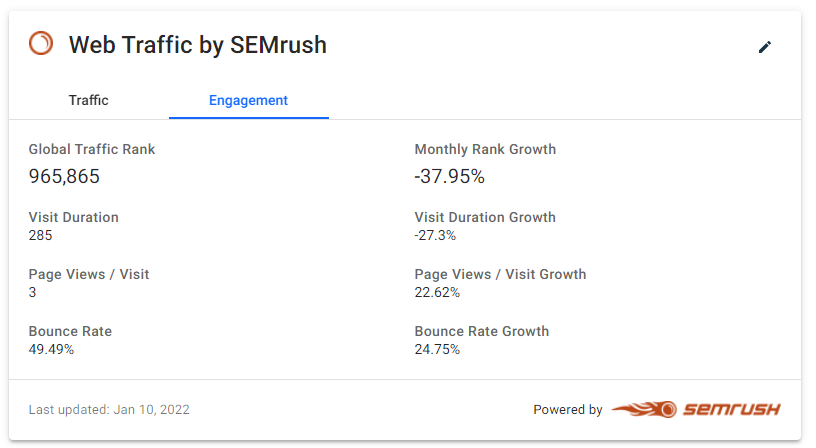Click the Global Traffic Rank label
Viewport: 816px width, 448px height.
click(92, 150)
